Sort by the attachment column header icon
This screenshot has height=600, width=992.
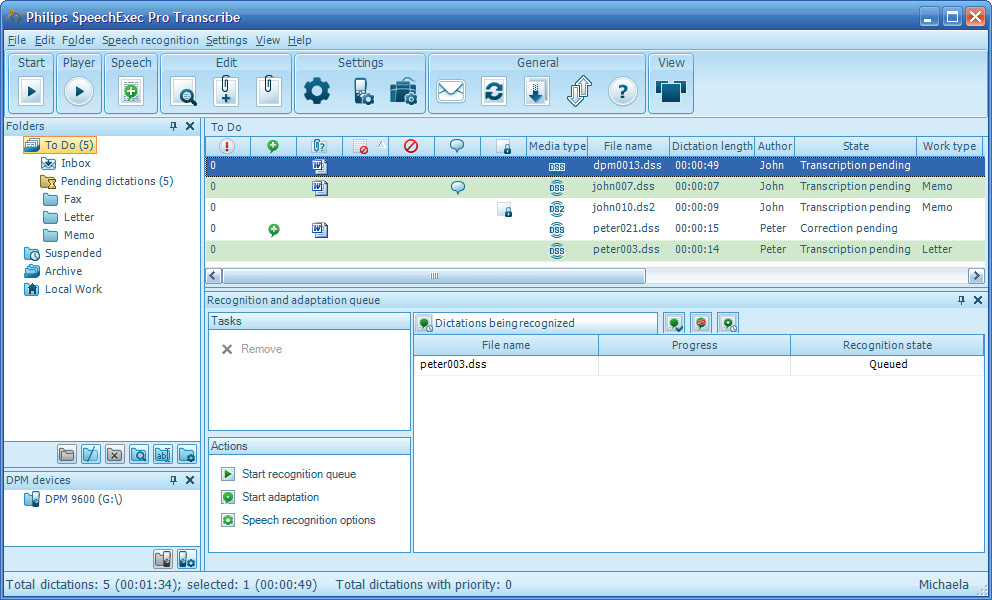(319, 146)
